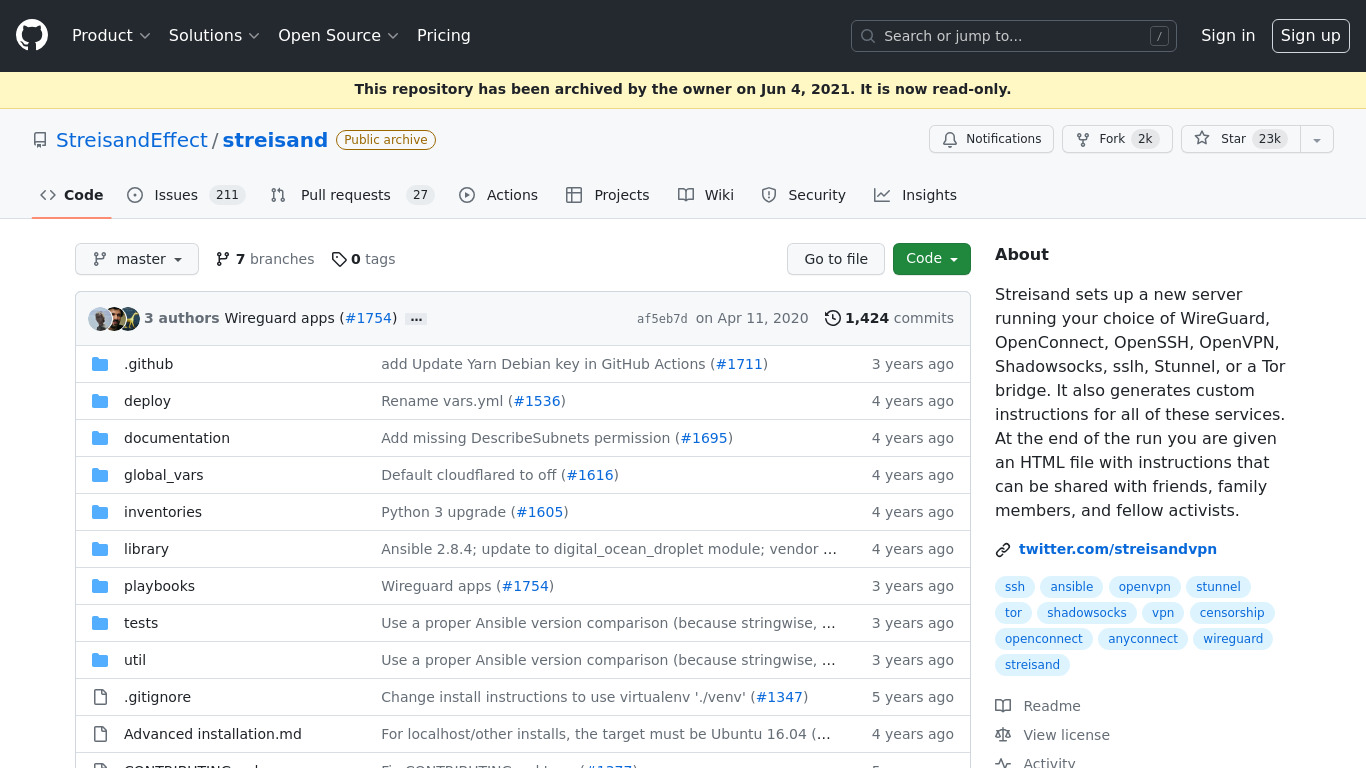View the 0 tags link
The width and height of the screenshot is (1366, 768).
click(x=364, y=259)
